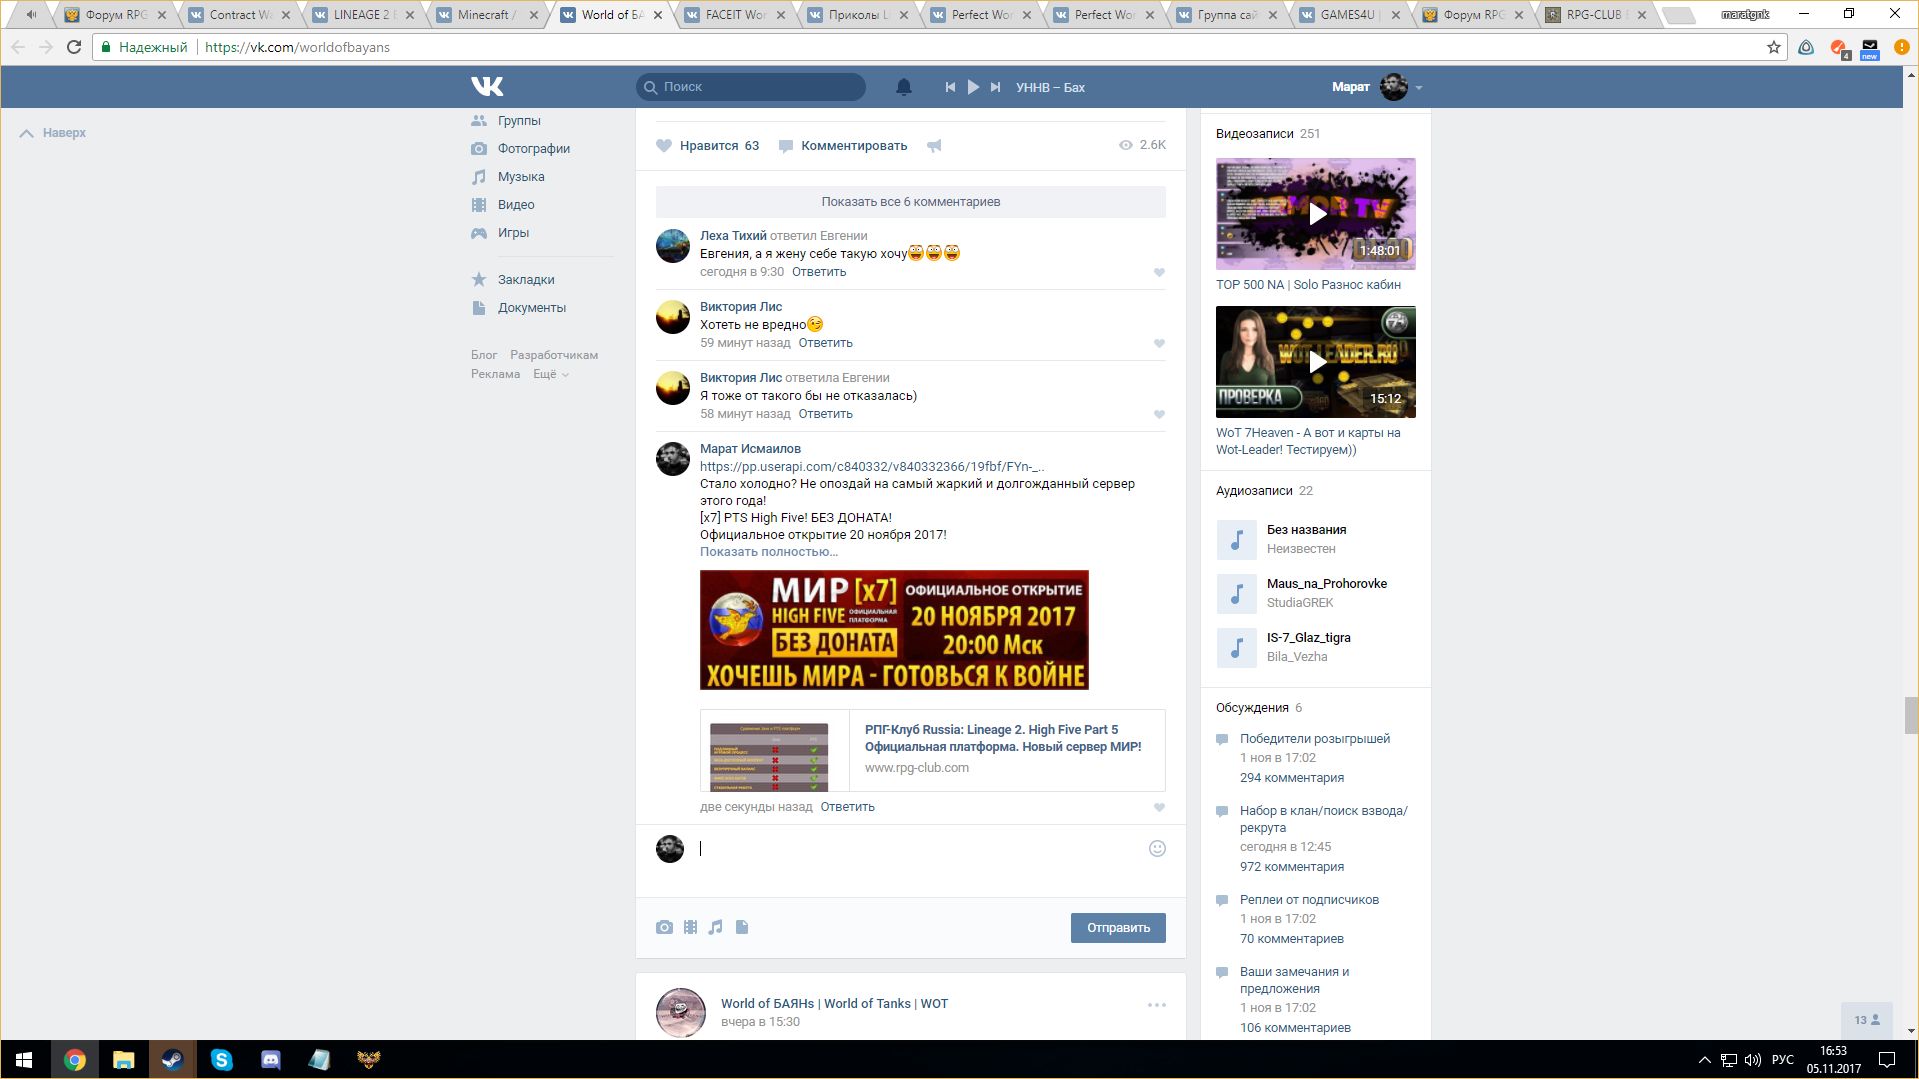The image size is (1919, 1079).
Task: Open post options three-dot menu
Action: (1156, 1005)
